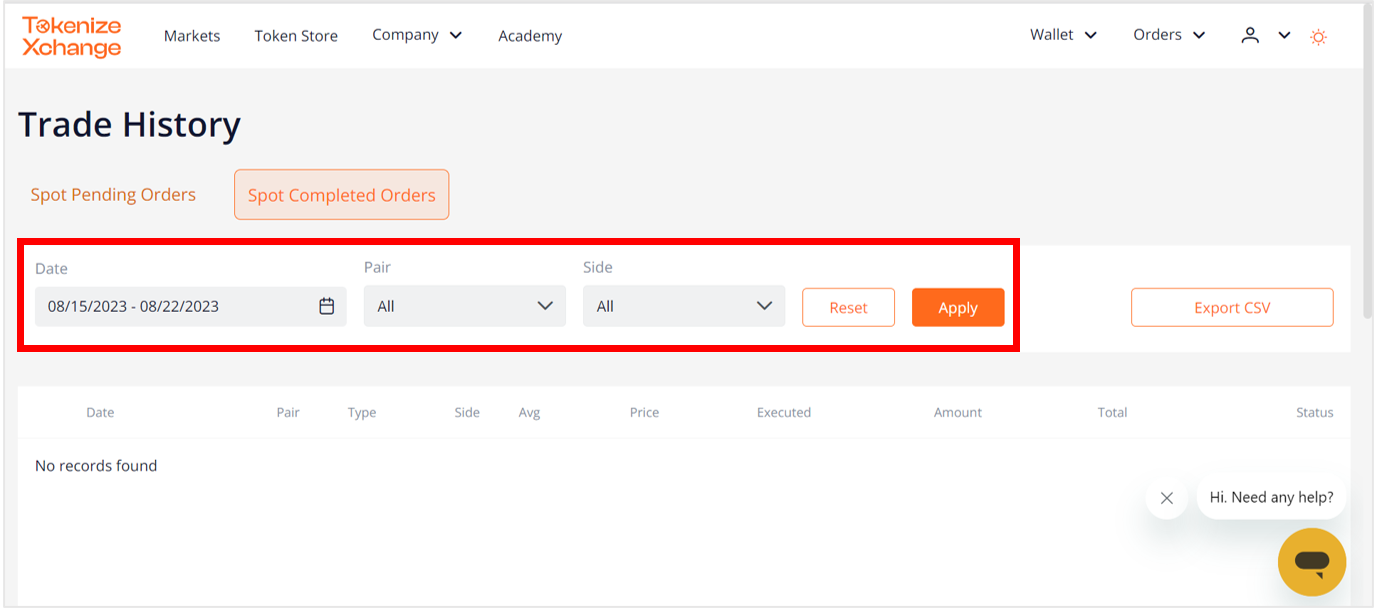Open the Token Store page
Viewport: 1377px width, 611px height.
click(296, 36)
